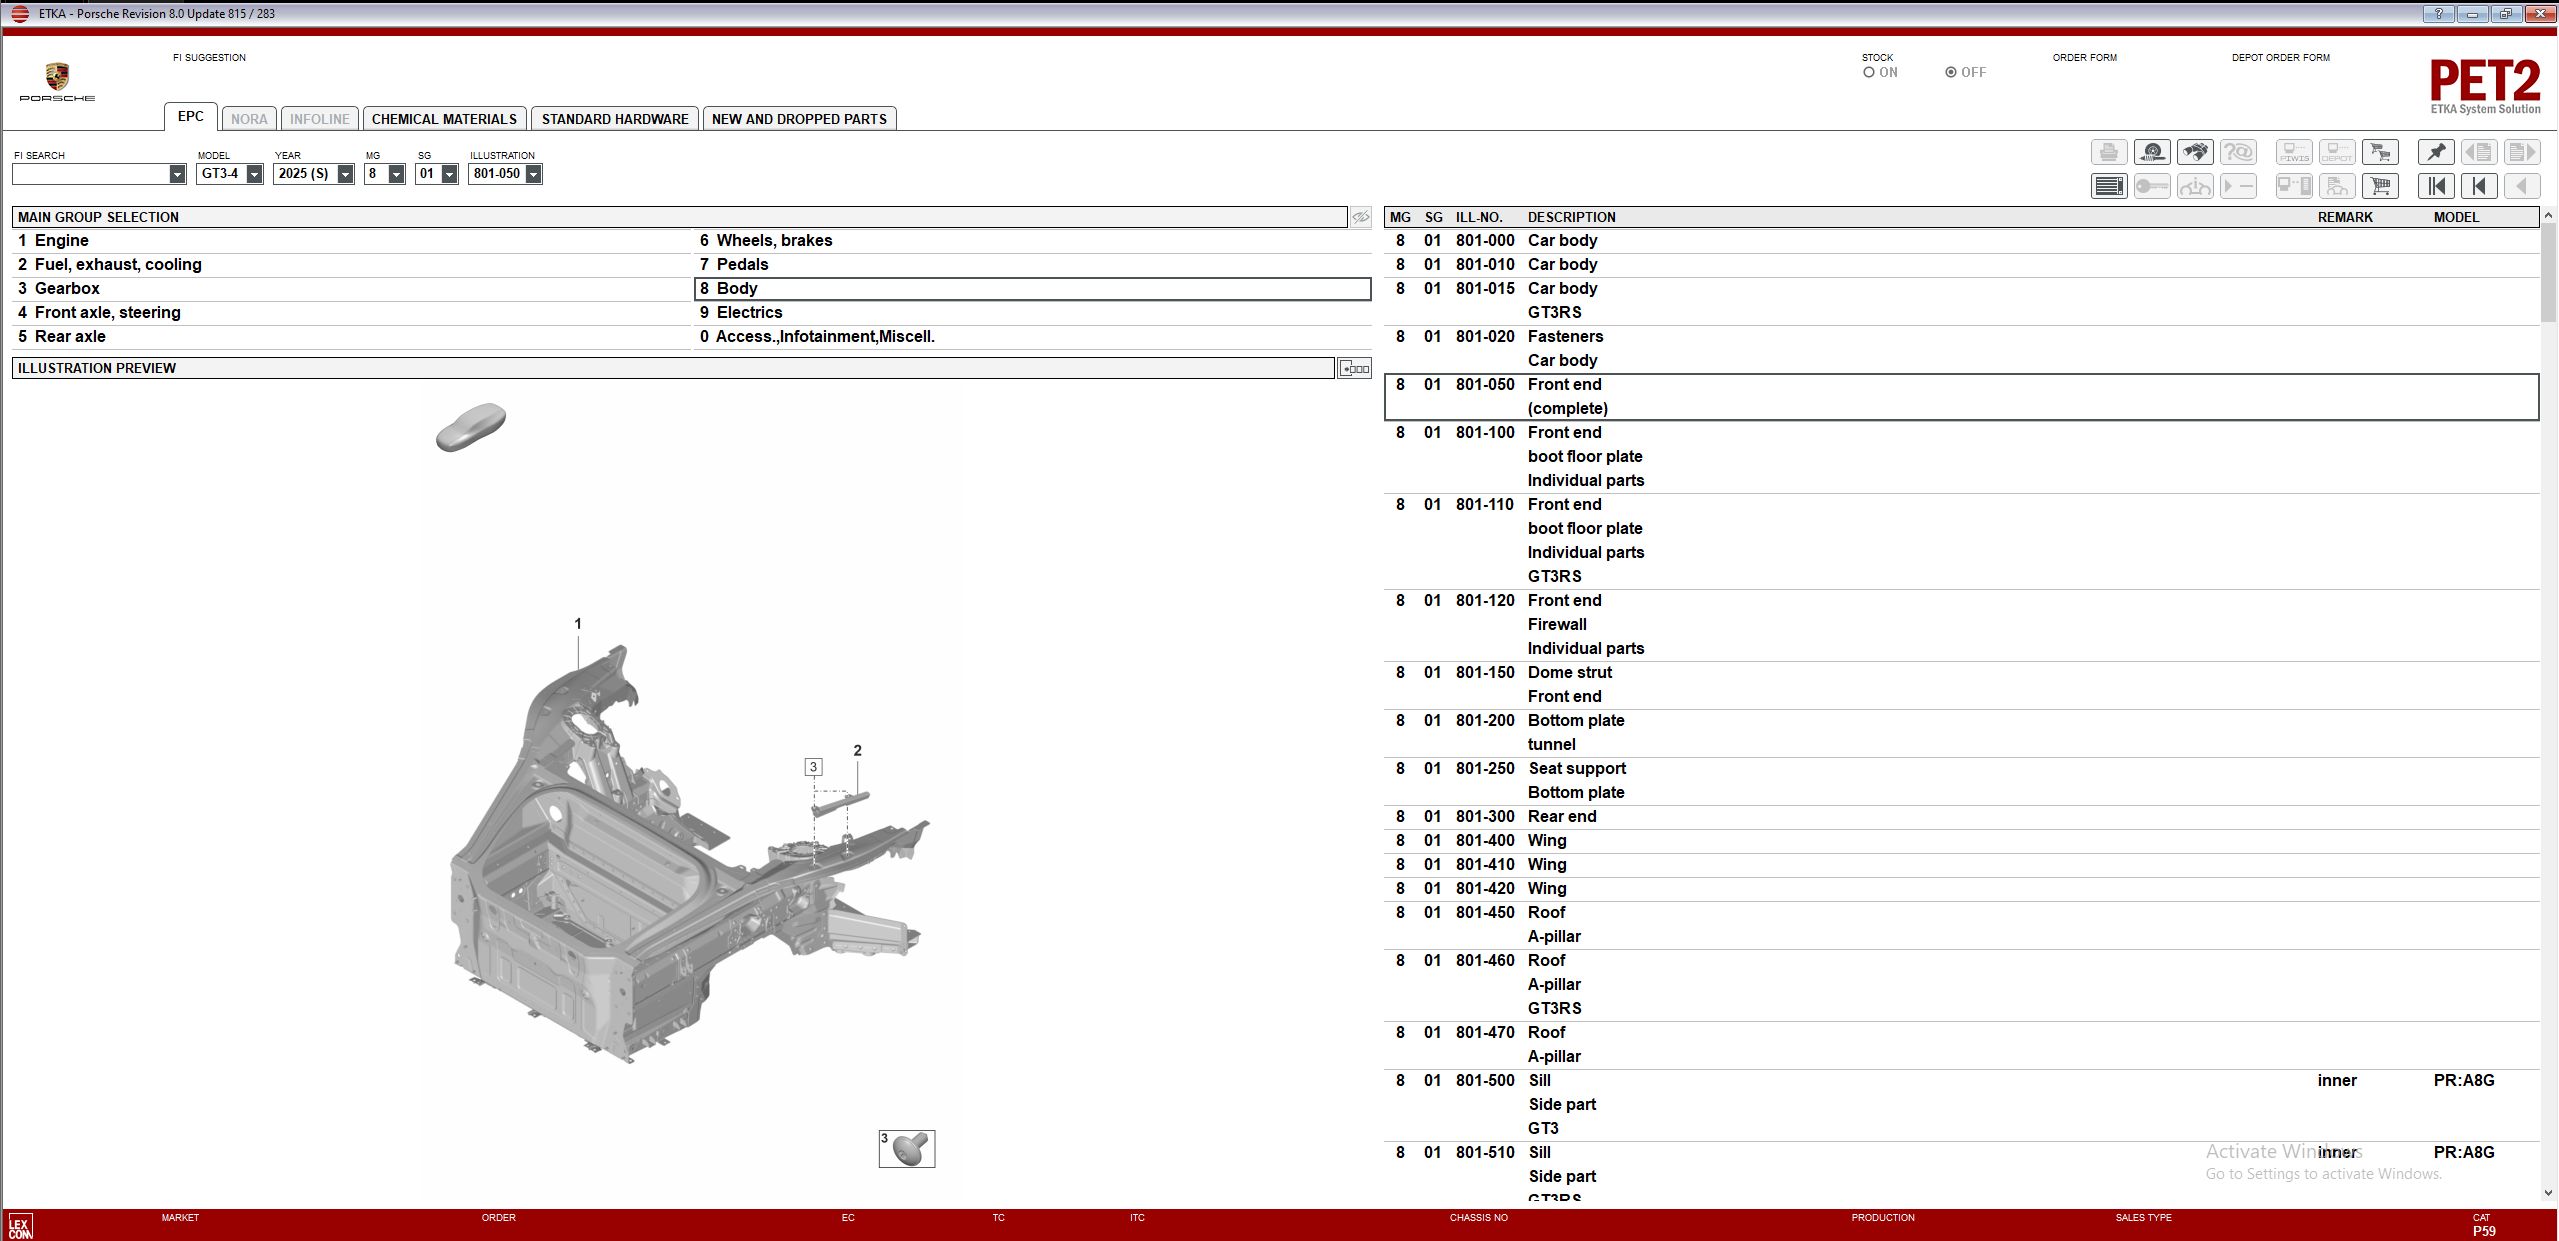Expand the Year 2025 (S) dropdown
This screenshot has height=1241, width=2559.
(345, 174)
